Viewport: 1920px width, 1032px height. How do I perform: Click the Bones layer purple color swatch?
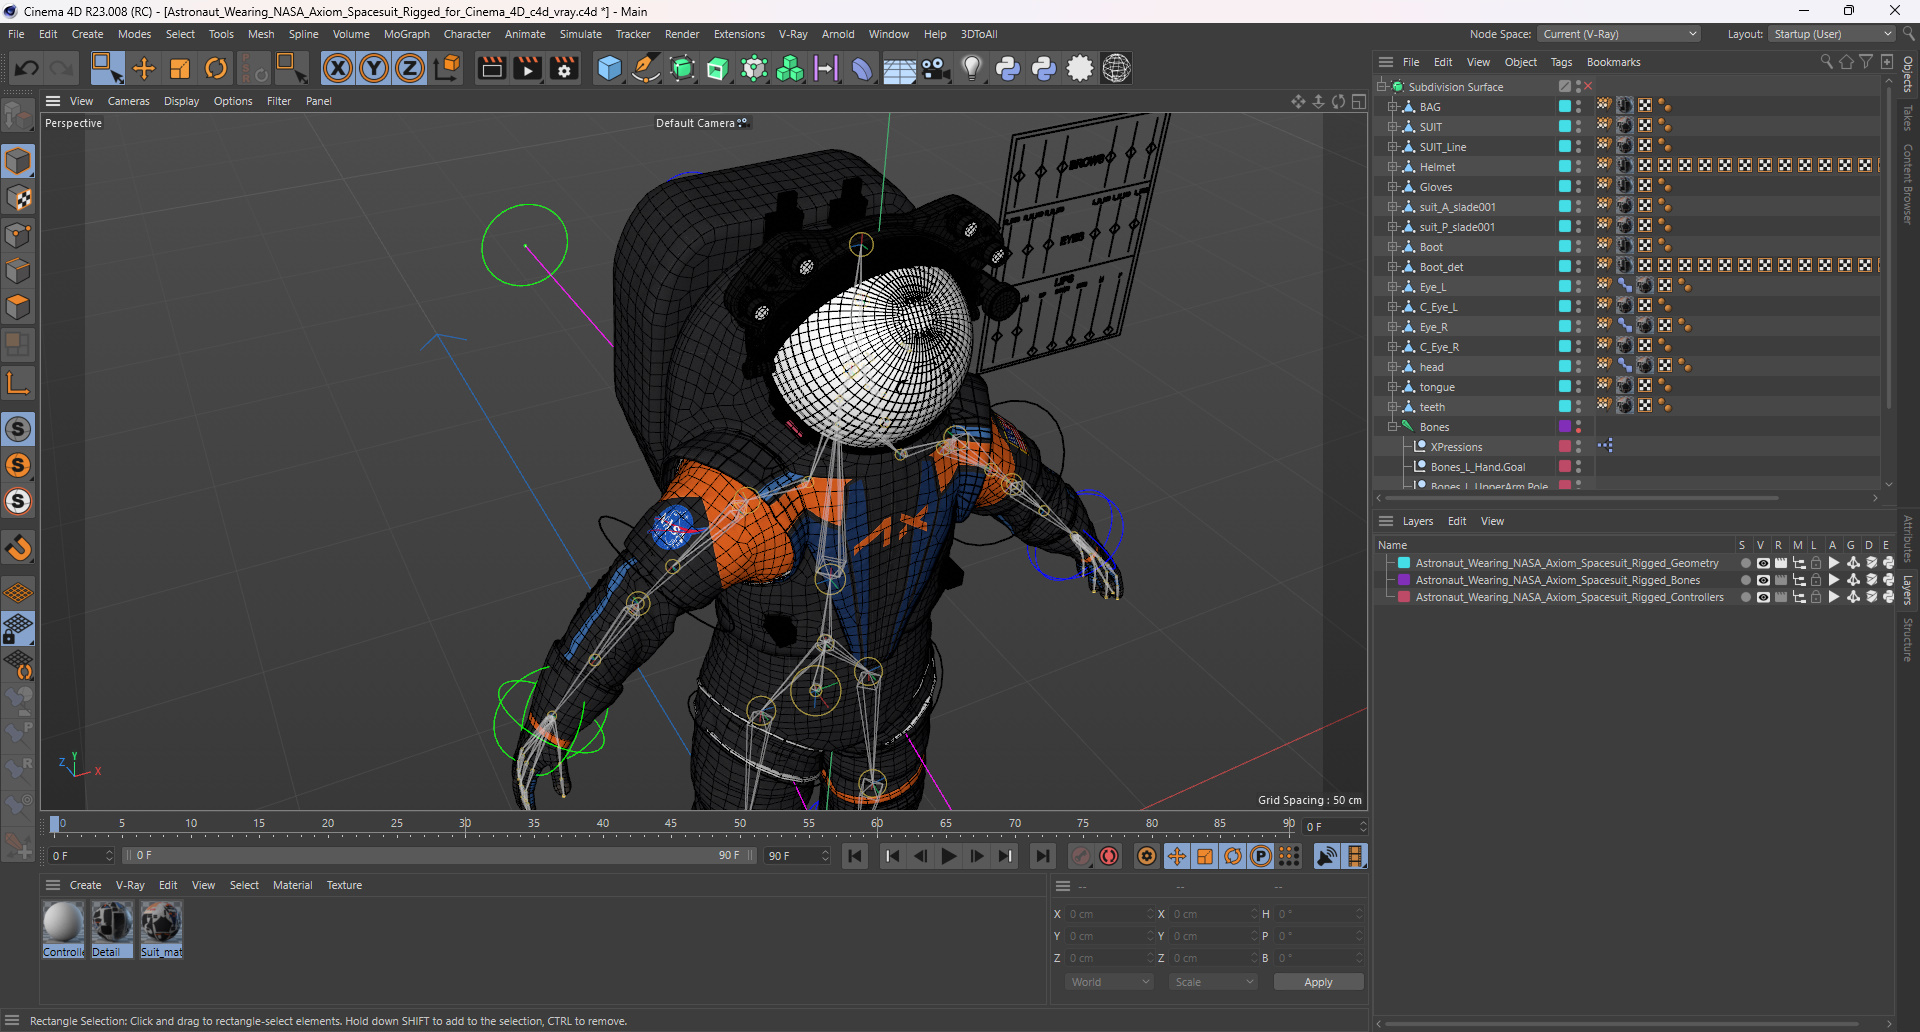(x=1404, y=580)
